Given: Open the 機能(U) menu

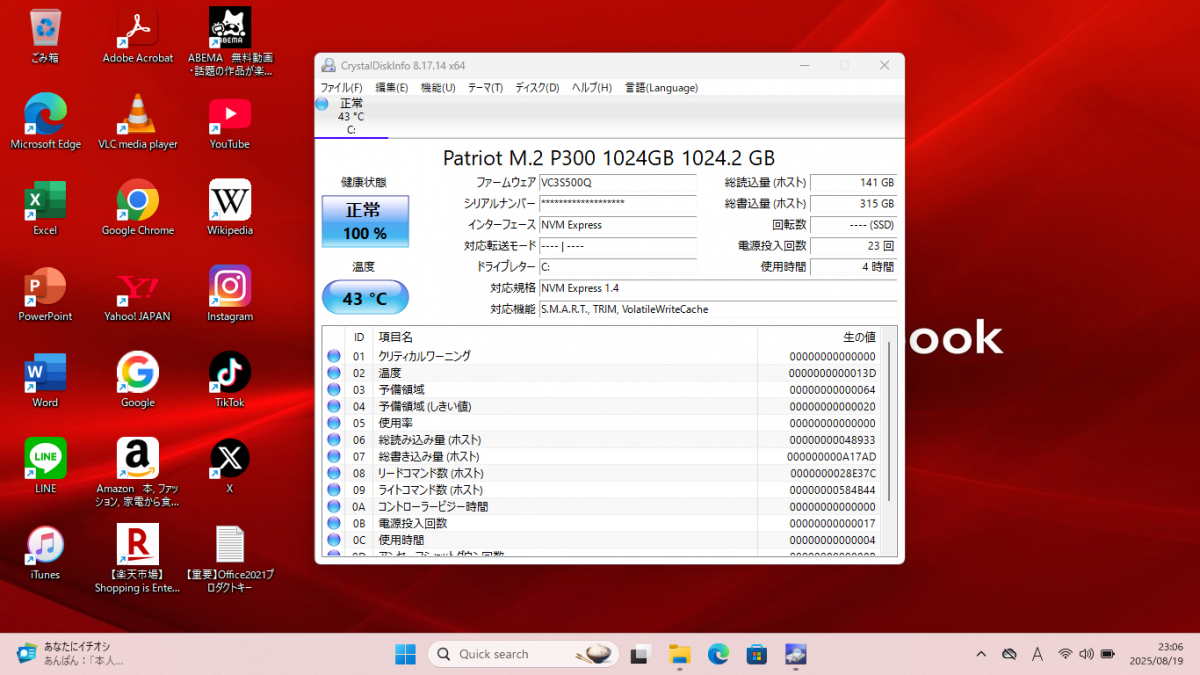Looking at the screenshot, I should click(x=438, y=88).
